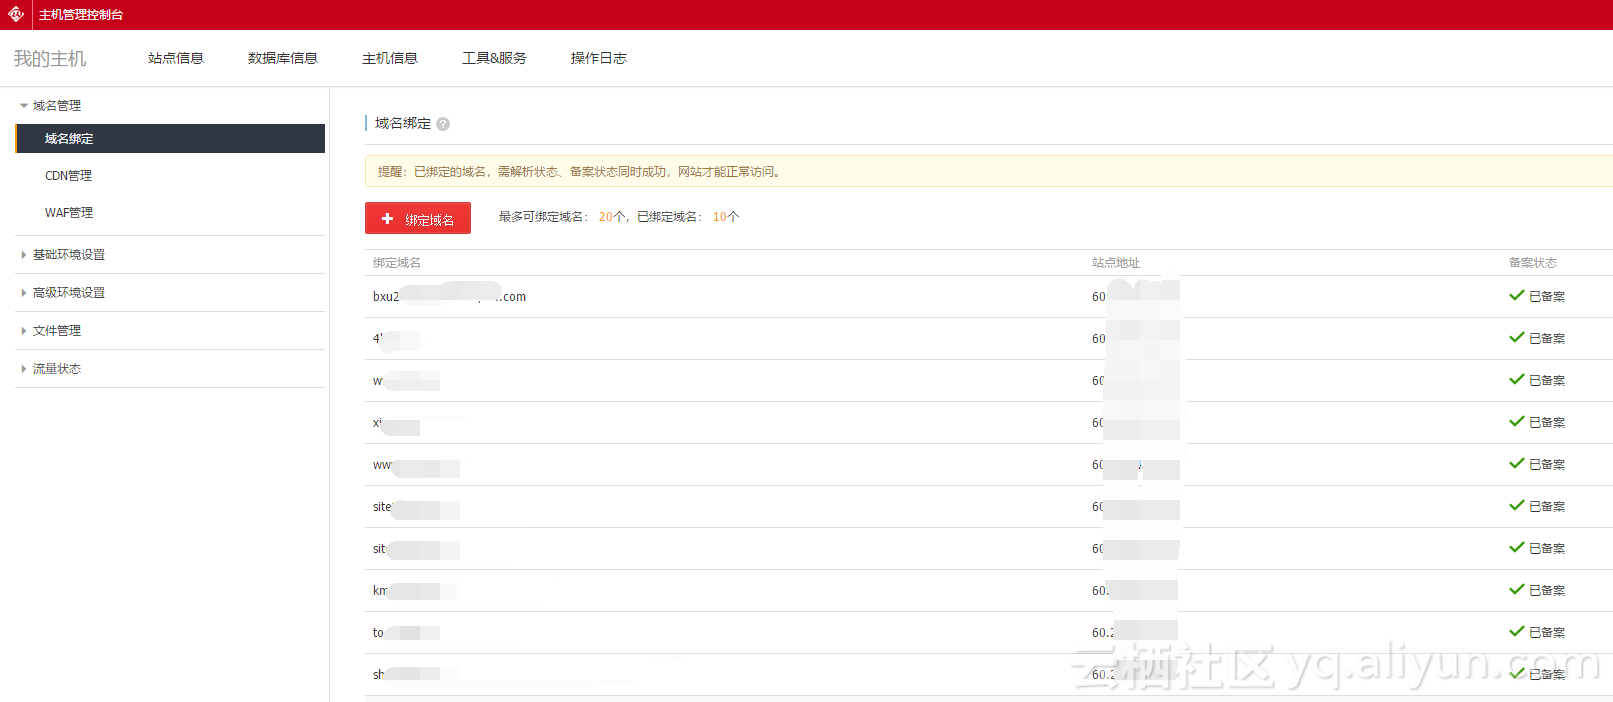1613x702 pixels.
Task: Collapse the 域名管理 section arrow
Action: point(24,105)
